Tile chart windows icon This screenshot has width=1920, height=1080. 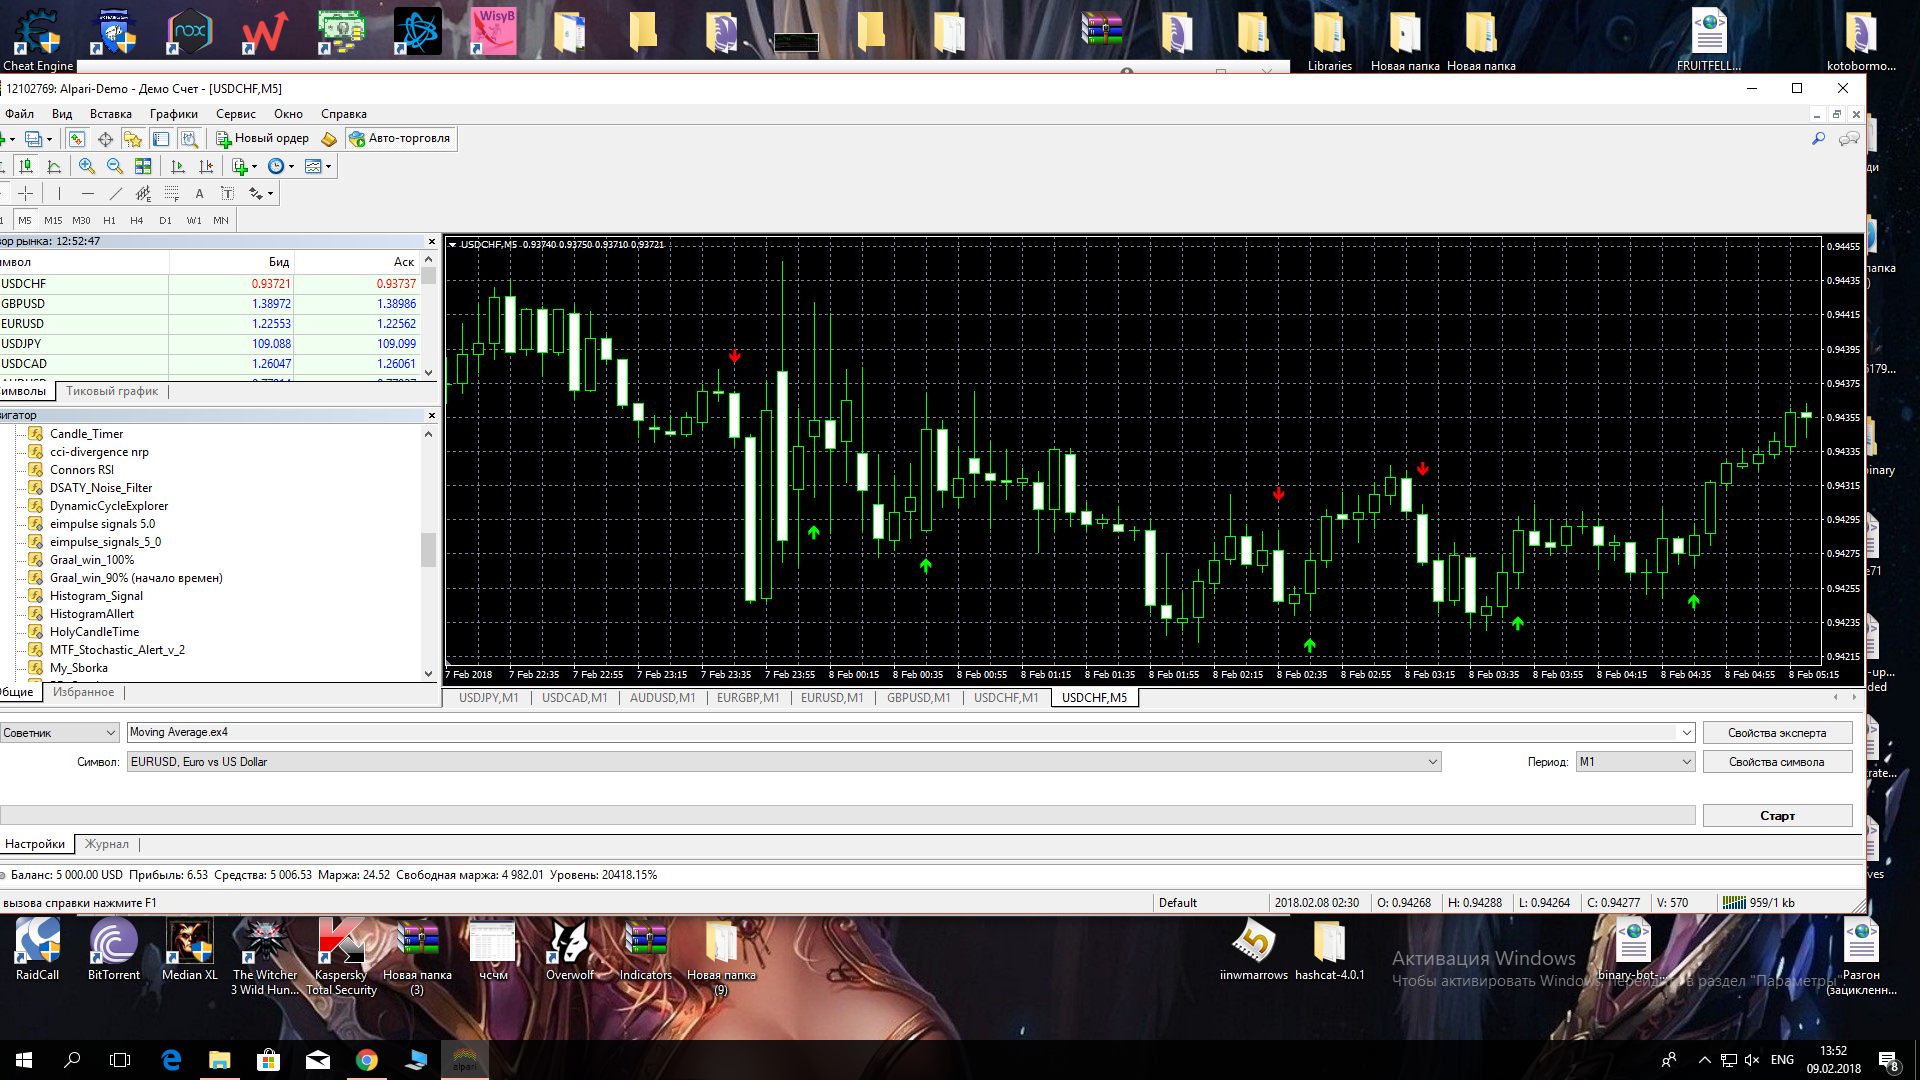click(x=143, y=167)
